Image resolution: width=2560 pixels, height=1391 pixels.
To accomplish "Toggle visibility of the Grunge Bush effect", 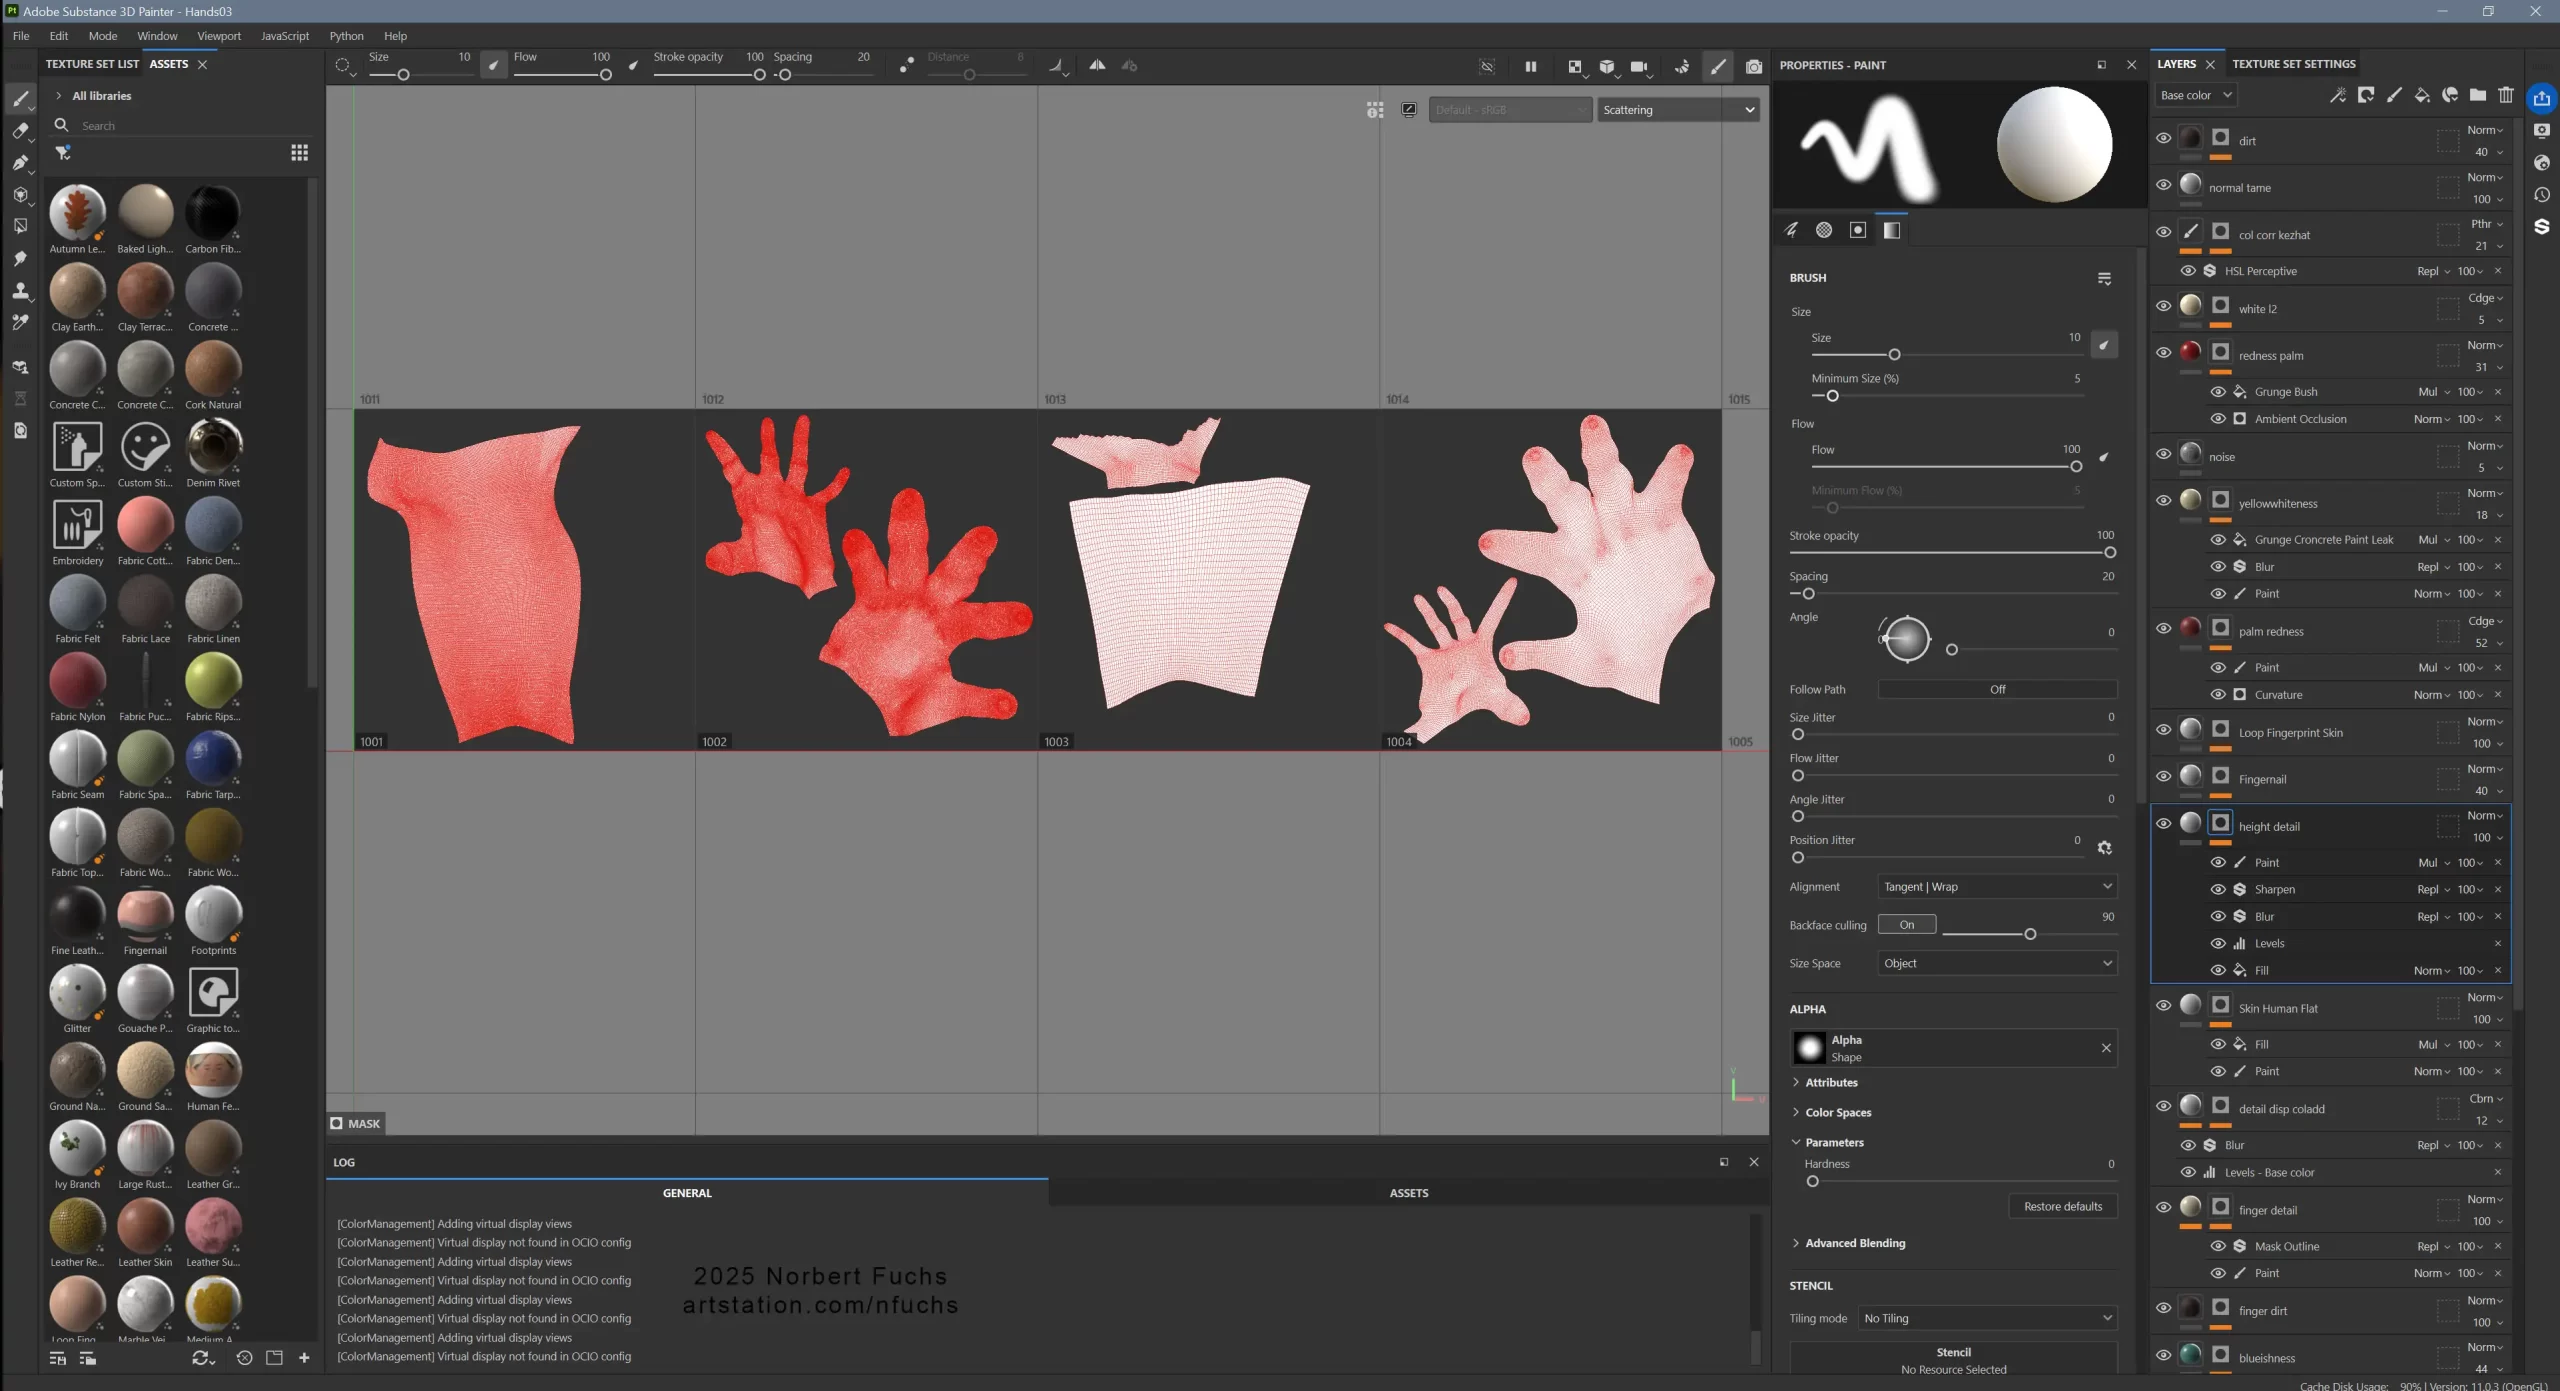I will tap(2219, 392).
